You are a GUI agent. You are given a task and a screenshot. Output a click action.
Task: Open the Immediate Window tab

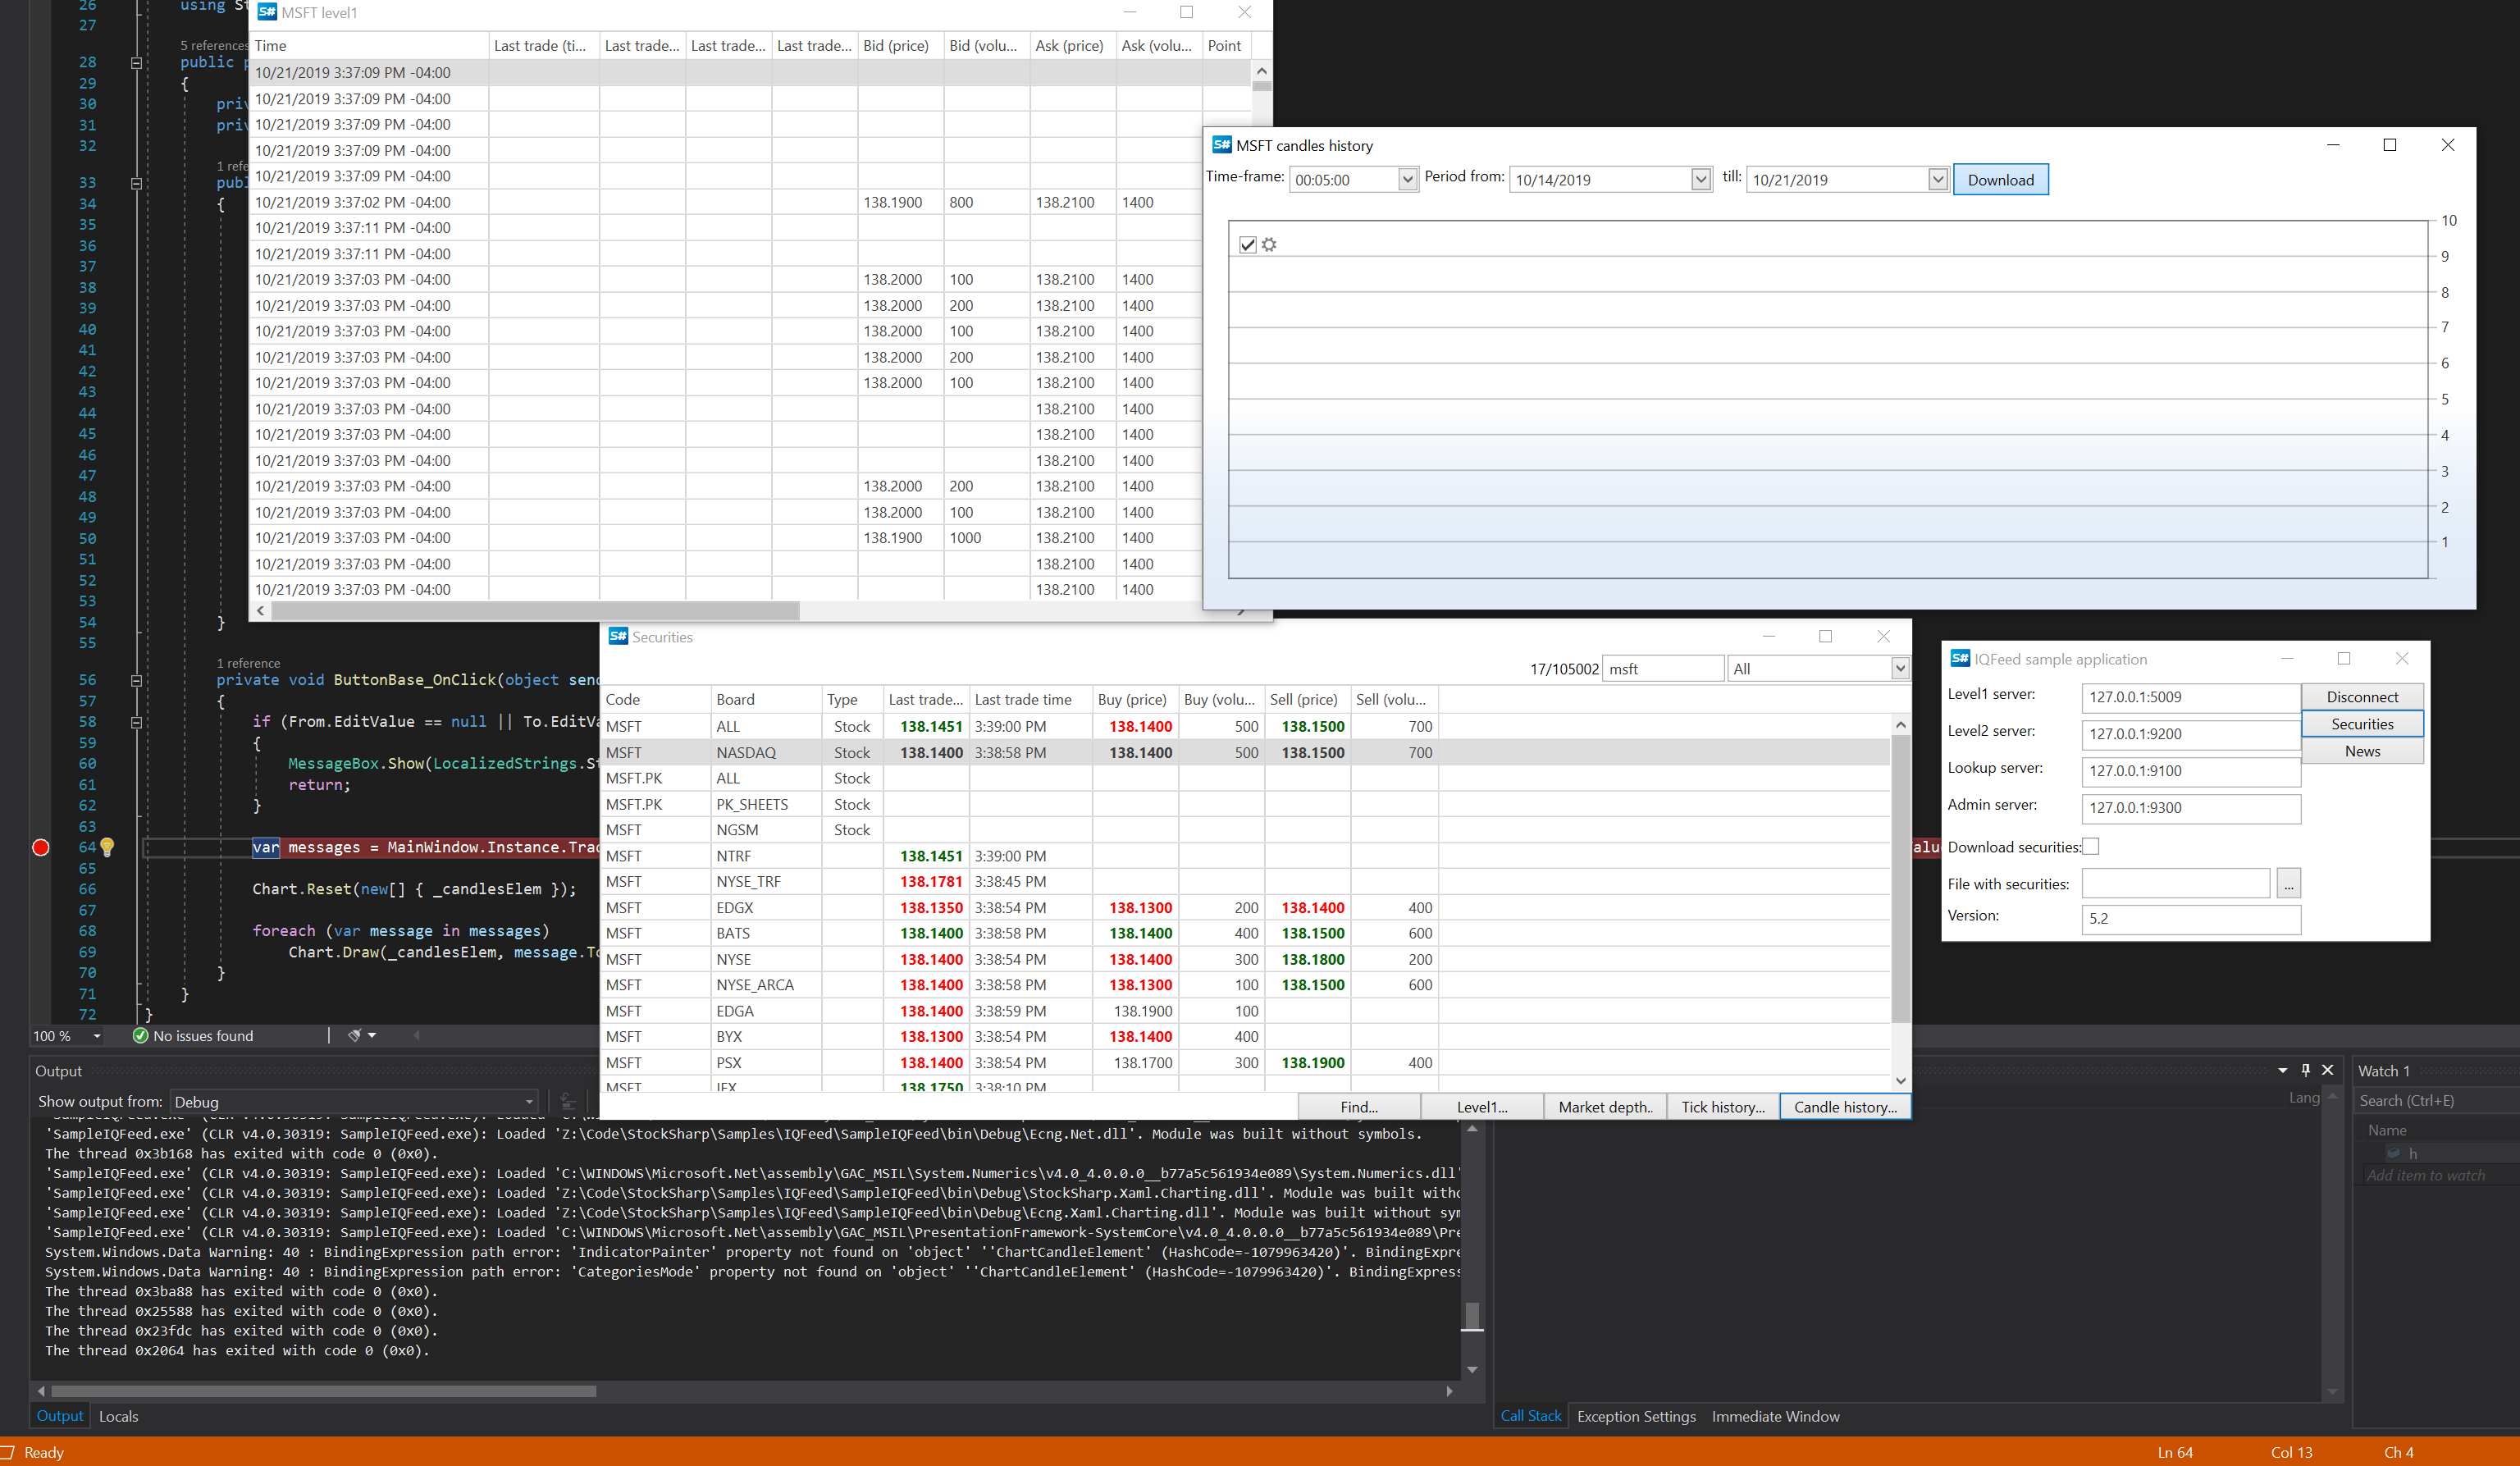click(x=1775, y=1415)
